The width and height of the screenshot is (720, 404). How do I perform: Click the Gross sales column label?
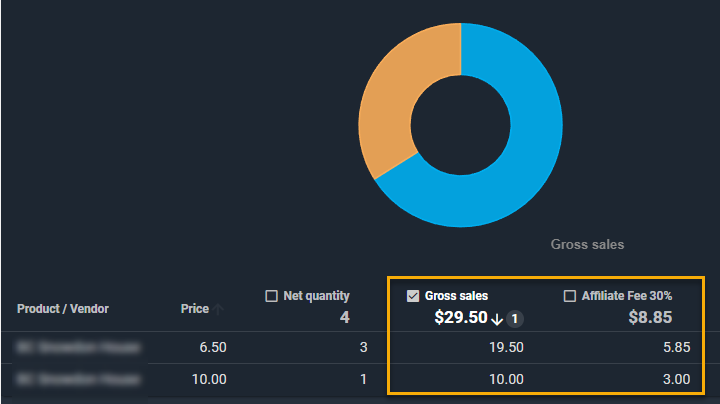tap(456, 296)
